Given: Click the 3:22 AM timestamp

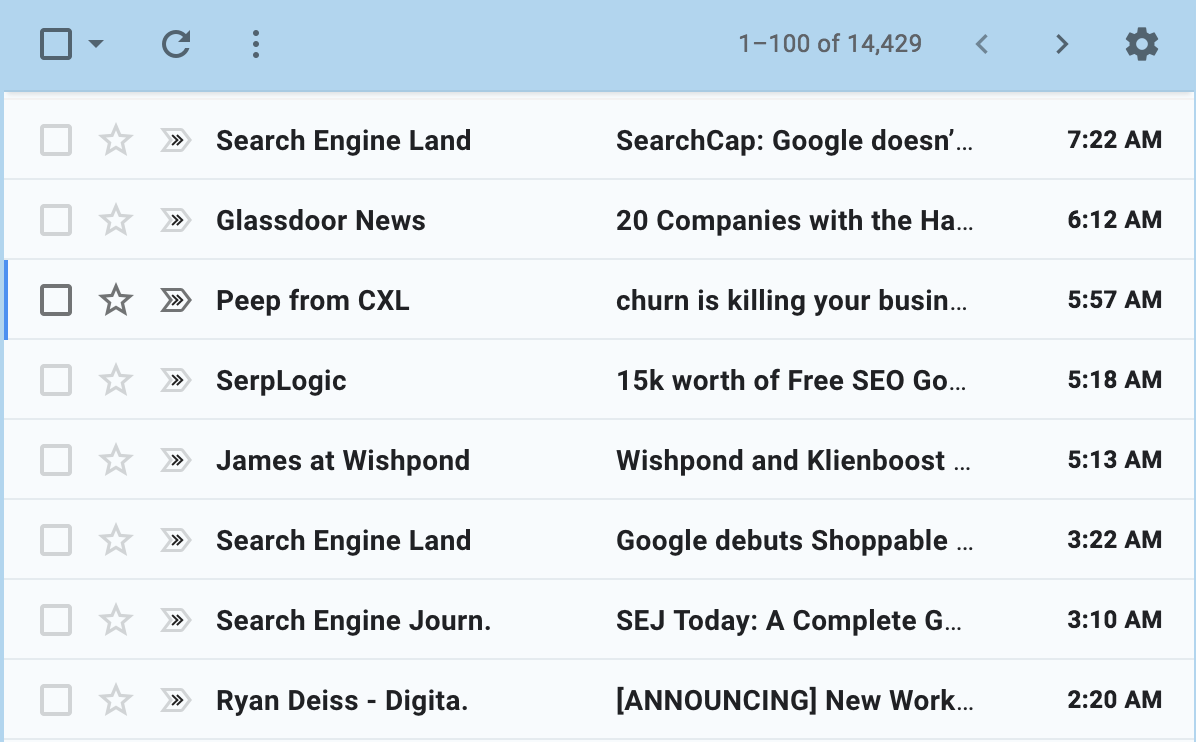Looking at the screenshot, I should [x=1114, y=540].
